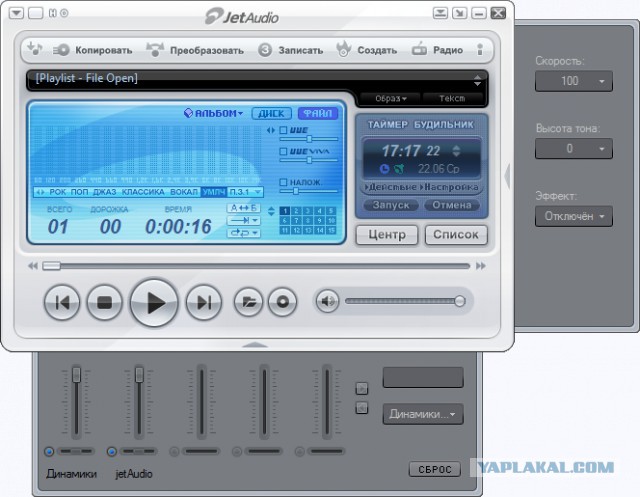Select the ТАЙМЕР tab
The width and height of the screenshot is (640, 497).
(x=387, y=124)
